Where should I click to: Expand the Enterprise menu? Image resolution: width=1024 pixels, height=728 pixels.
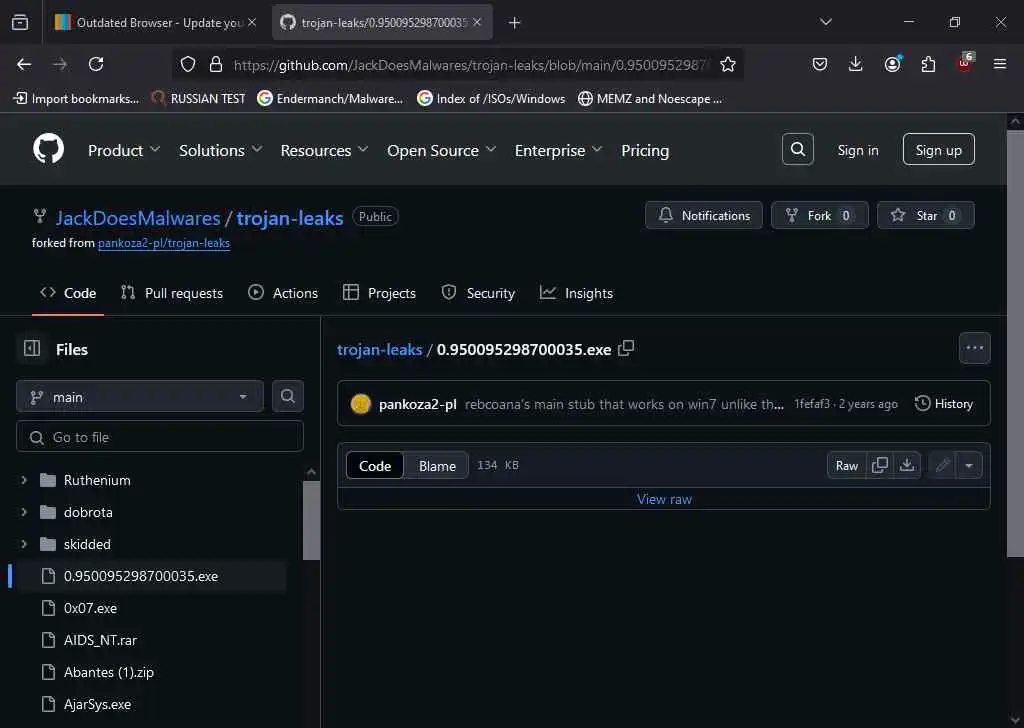click(558, 150)
